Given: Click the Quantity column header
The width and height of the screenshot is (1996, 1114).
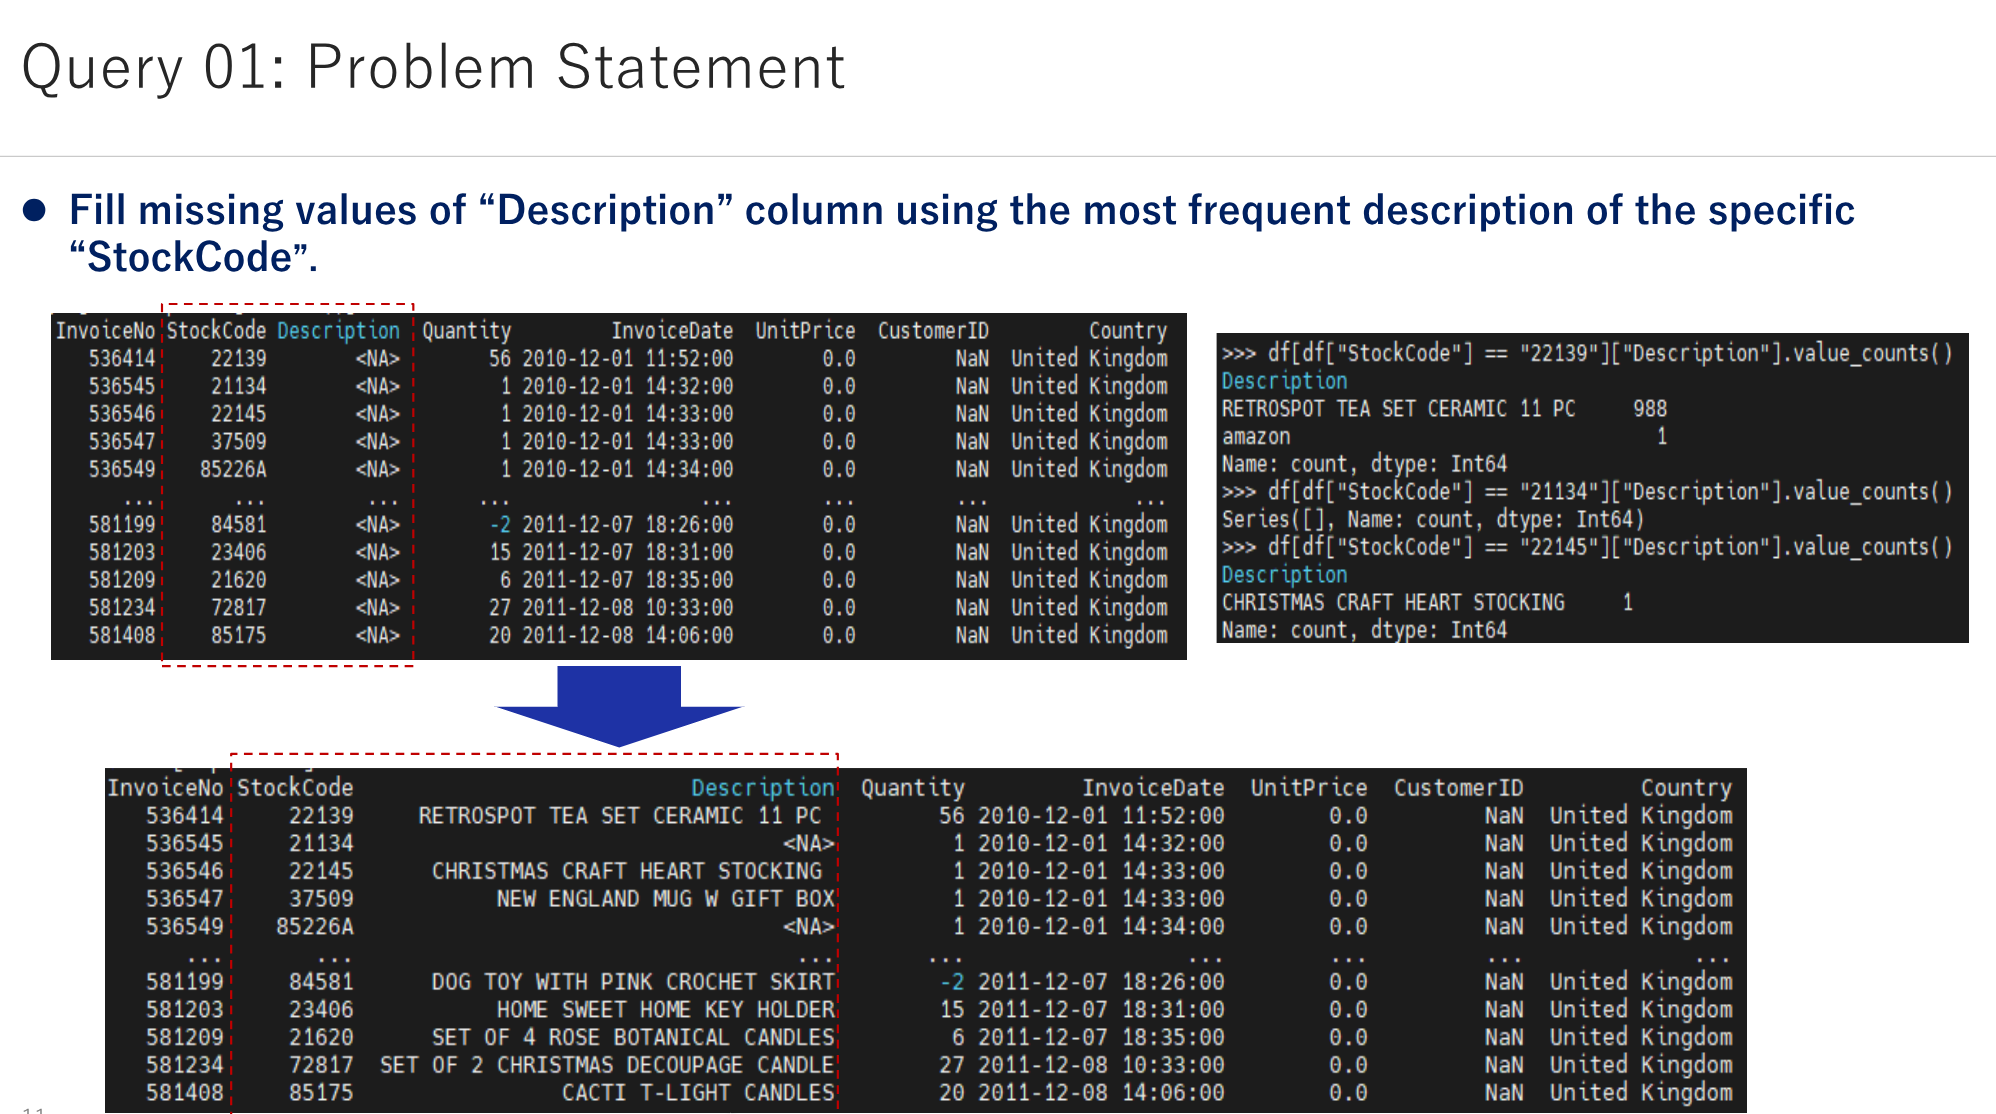Looking at the screenshot, I should click(465, 330).
